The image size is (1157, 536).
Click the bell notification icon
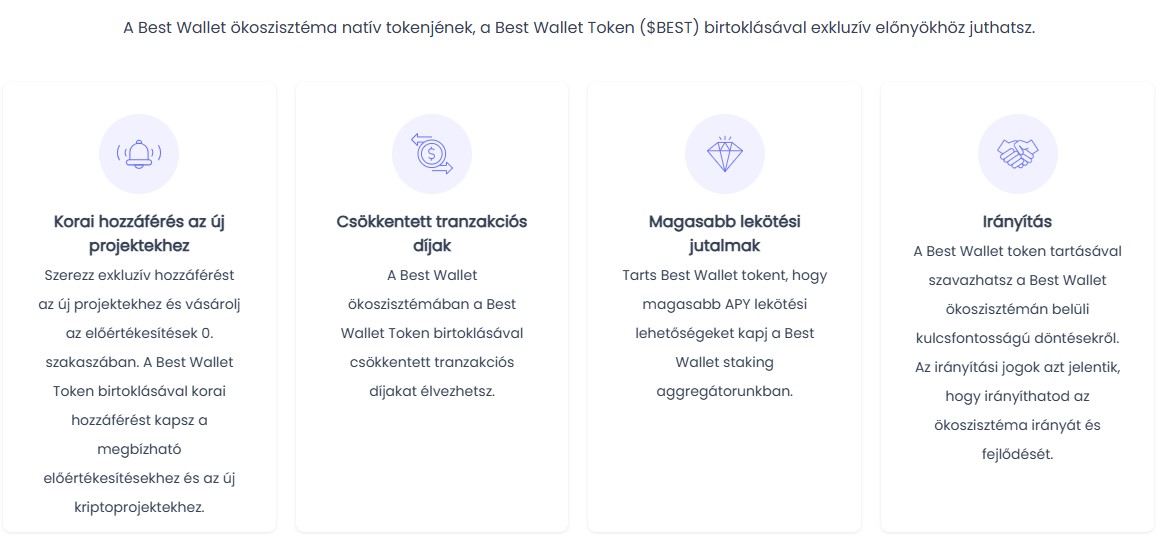138,153
